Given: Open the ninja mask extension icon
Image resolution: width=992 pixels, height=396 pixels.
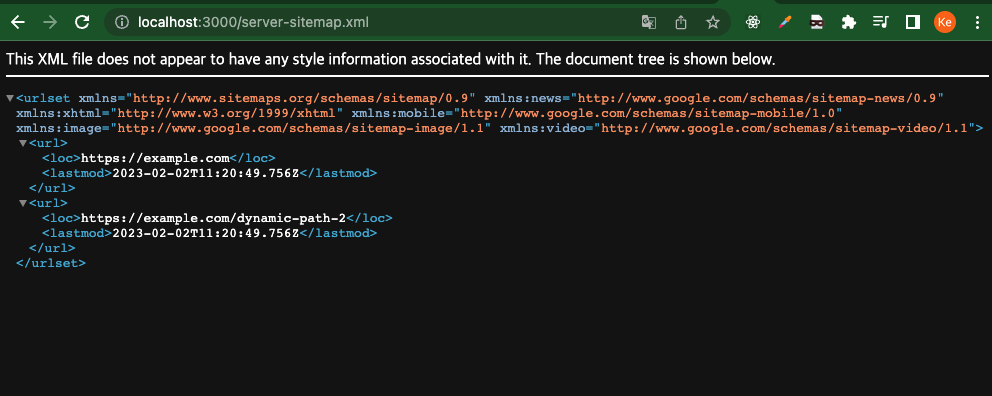Looking at the screenshot, I should [817, 23].
